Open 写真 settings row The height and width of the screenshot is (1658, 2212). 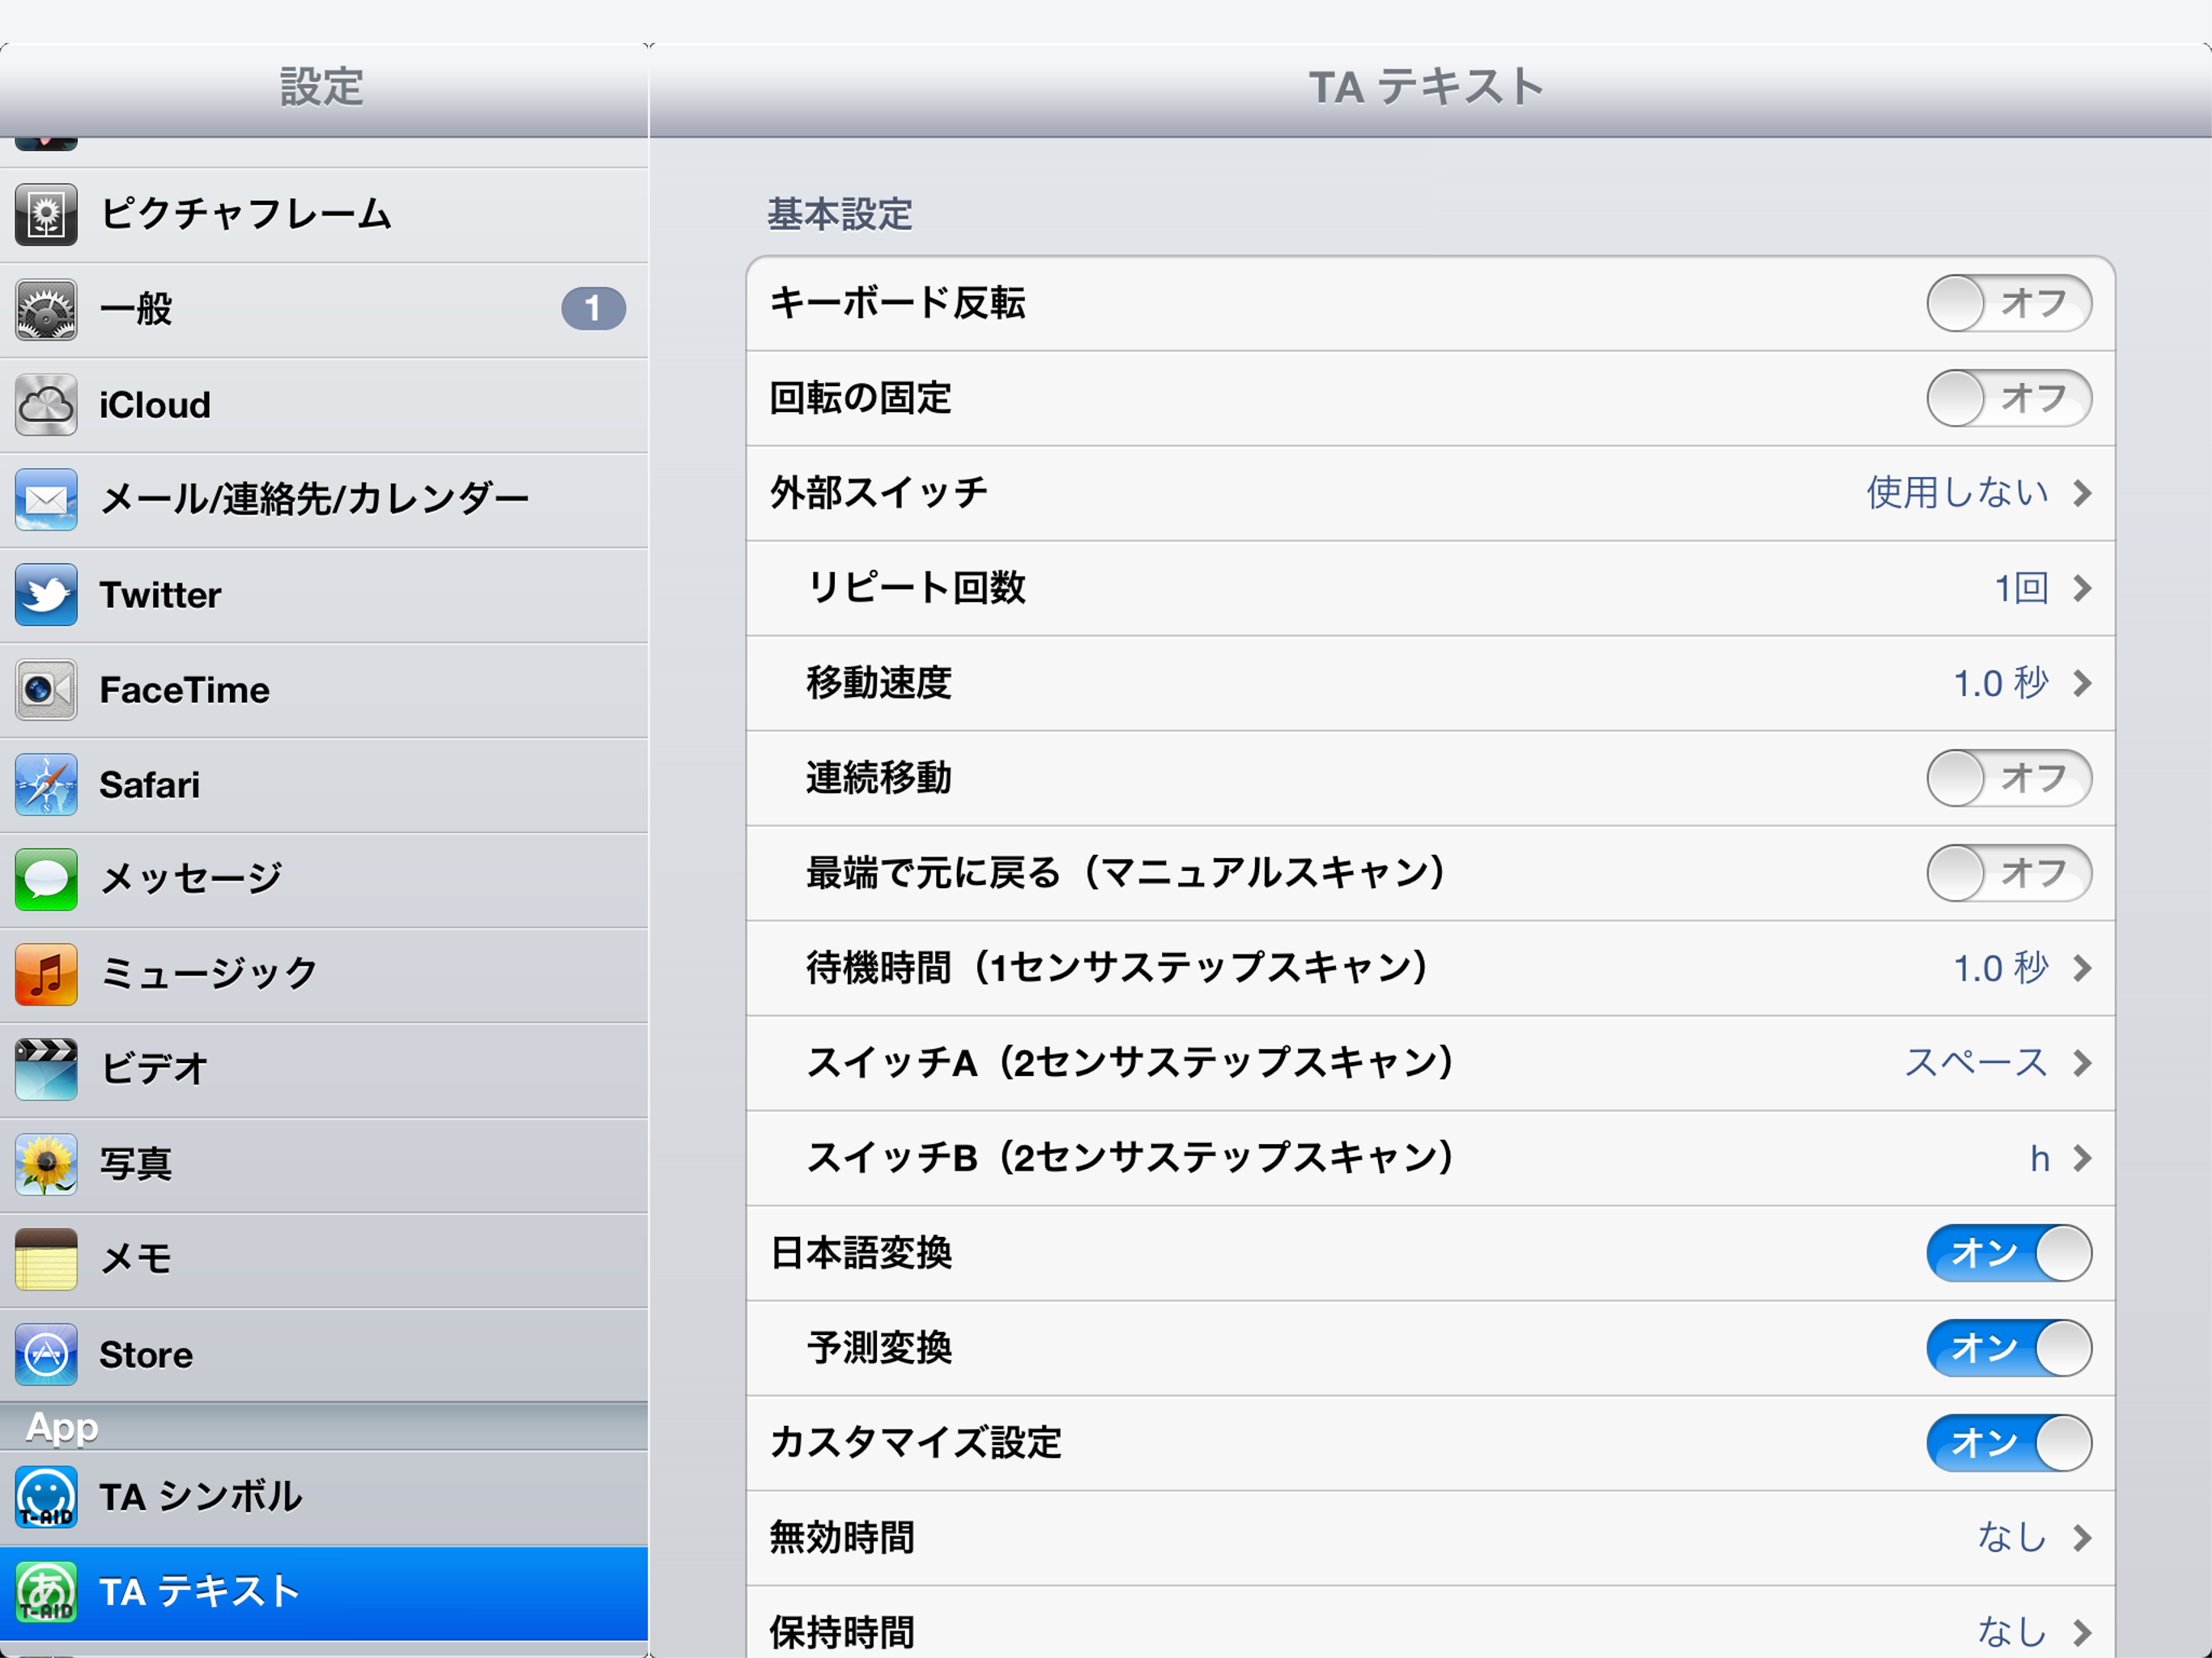(324, 1165)
